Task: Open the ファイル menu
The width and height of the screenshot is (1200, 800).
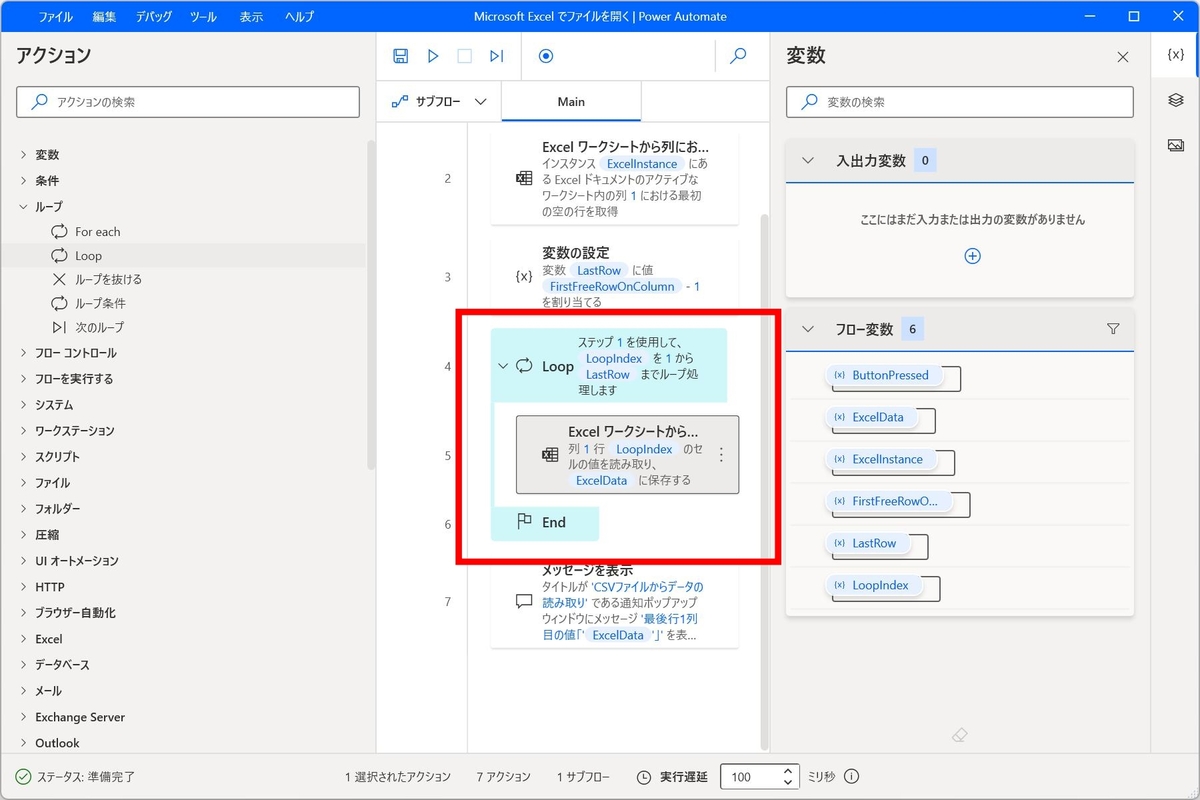Action: point(55,17)
